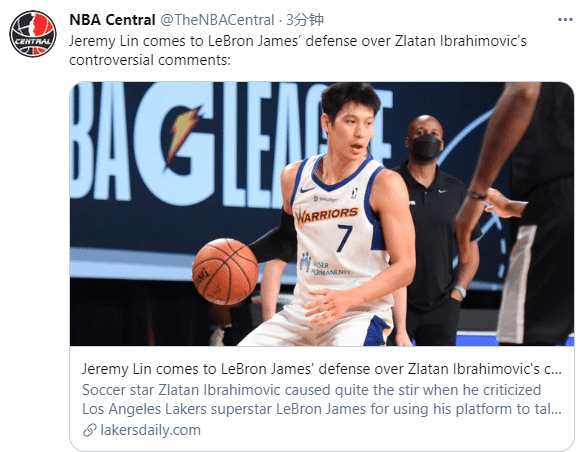Click the Kaiser Permanente logo on the jersey

pos(324,266)
